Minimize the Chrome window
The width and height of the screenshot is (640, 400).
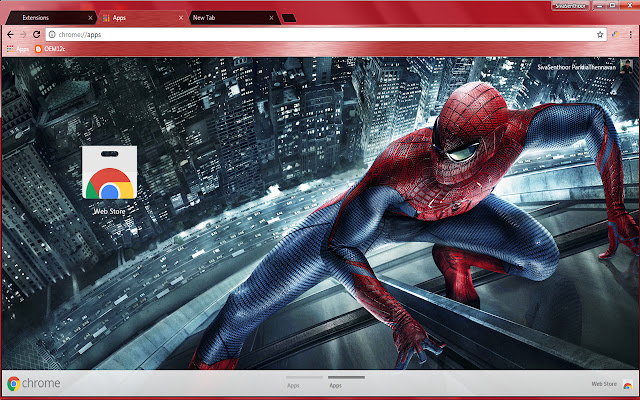click(x=600, y=6)
